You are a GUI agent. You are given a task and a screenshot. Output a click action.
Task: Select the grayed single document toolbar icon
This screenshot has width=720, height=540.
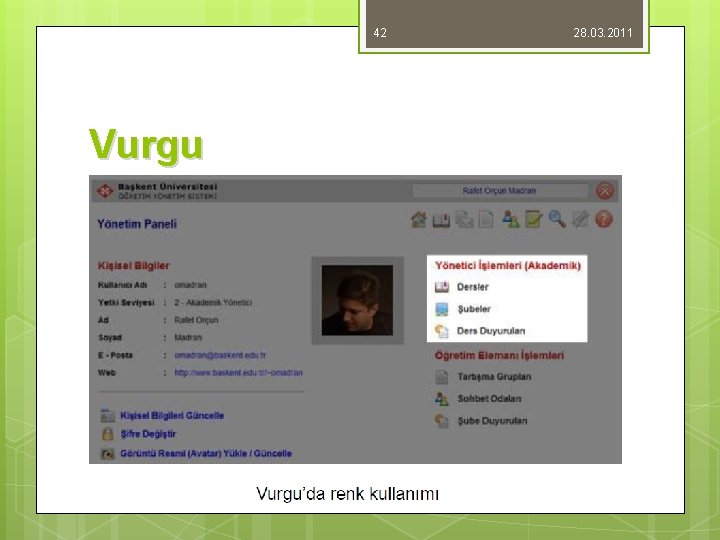(486, 219)
